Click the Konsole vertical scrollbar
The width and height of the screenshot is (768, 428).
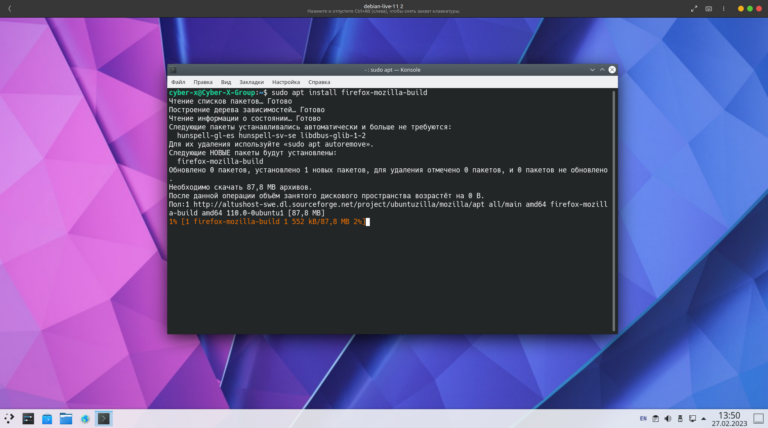click(x=614, y=211)
